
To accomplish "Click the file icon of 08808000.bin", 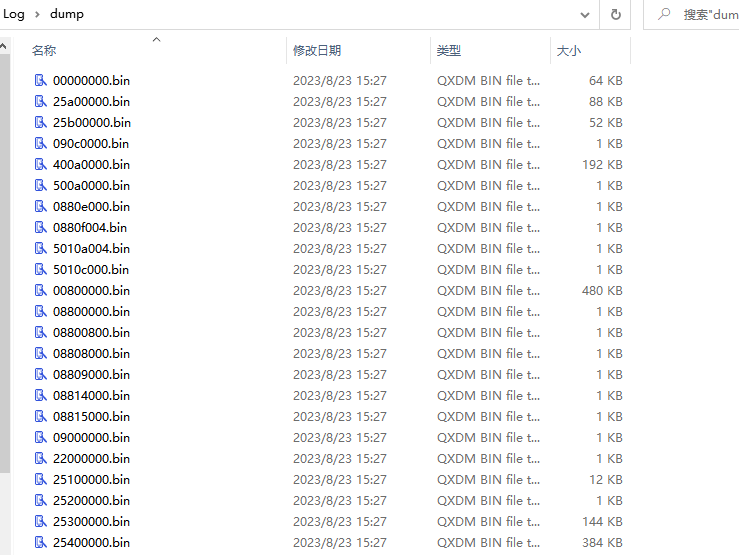I will [41, 354].
